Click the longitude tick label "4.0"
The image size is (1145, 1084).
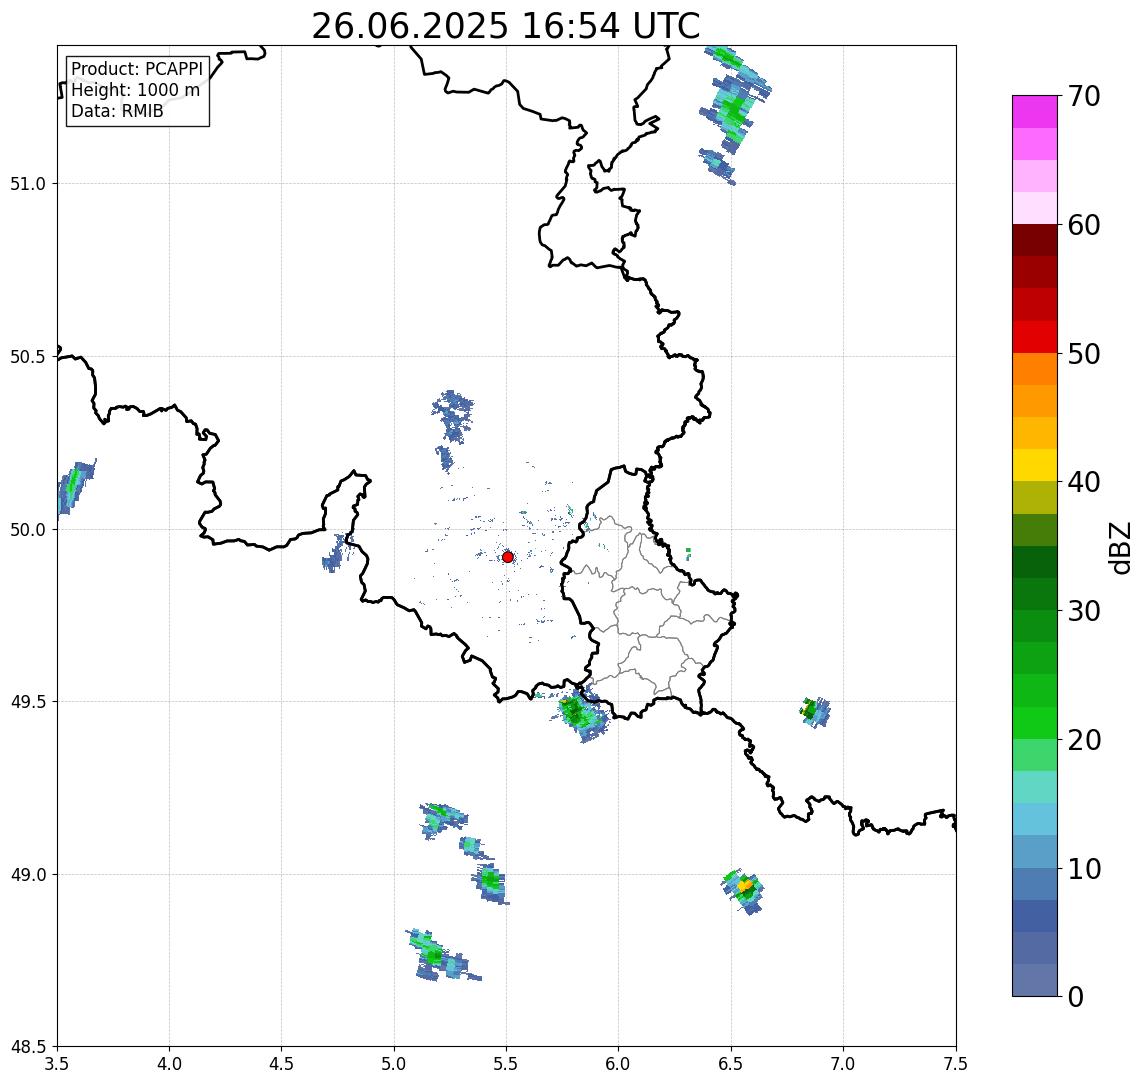pos(169,1064)
